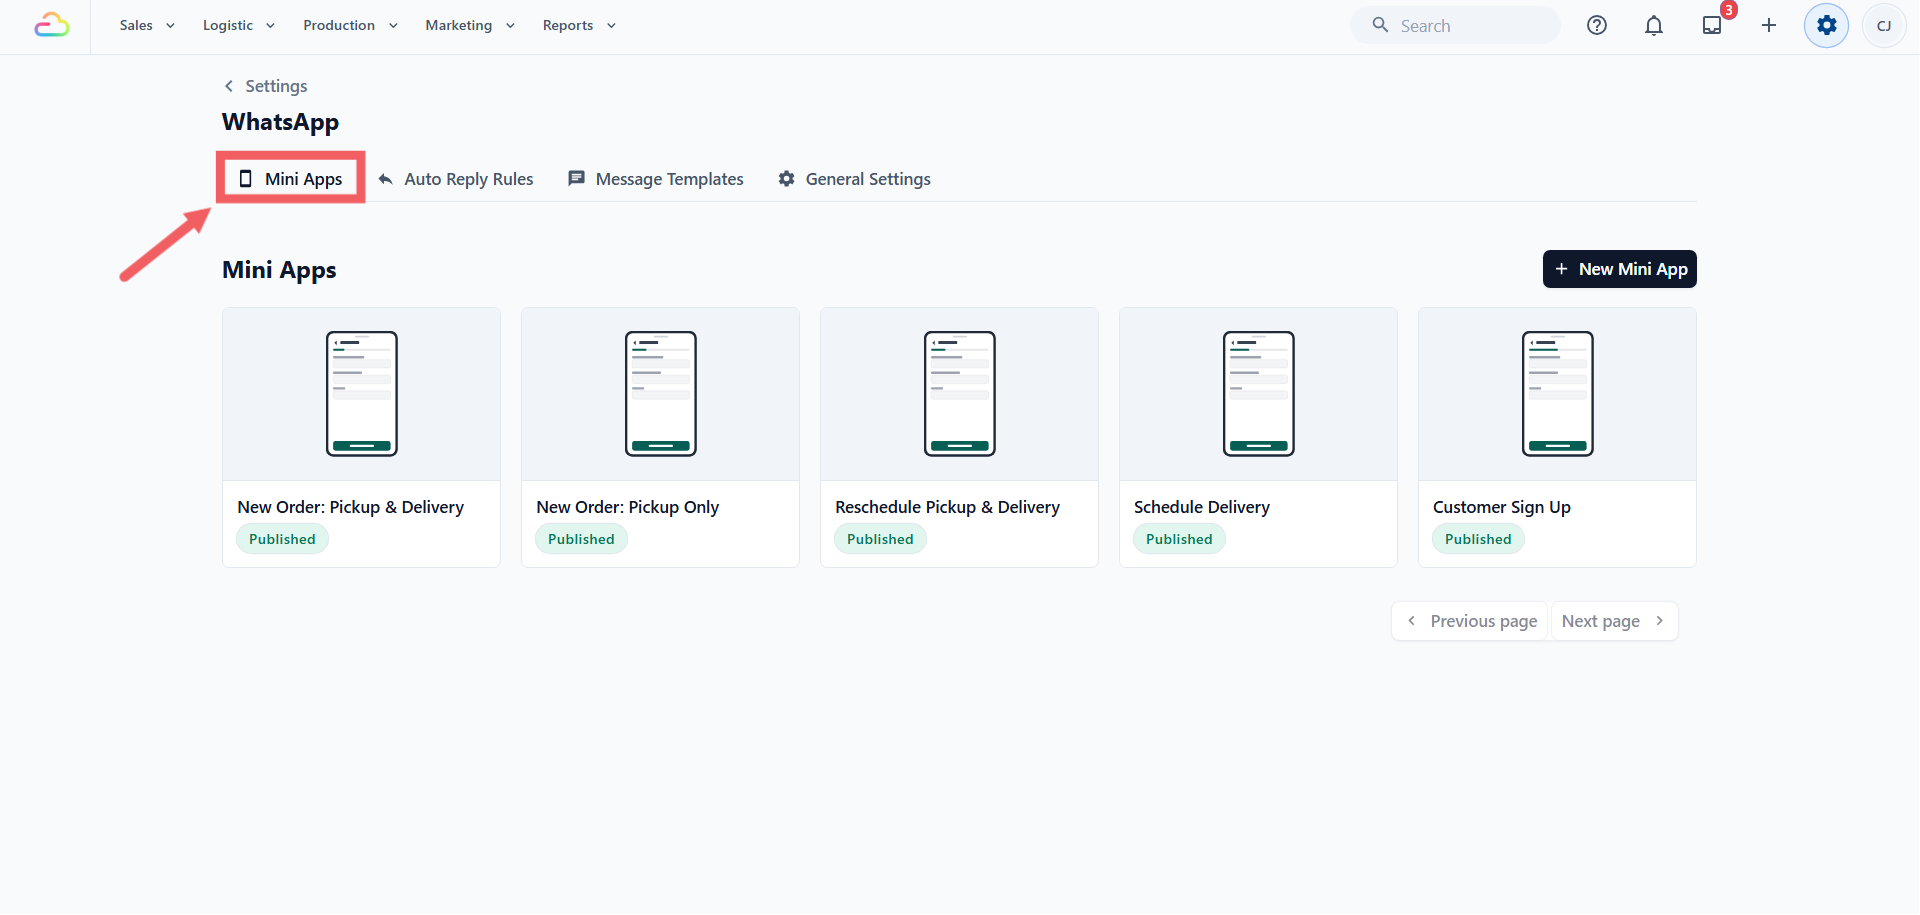The height and width of the screenshot is (915, 1920).
Task: Click the Published badge under Reschedule Pickup & Delivery
Action: pos(880,539)
